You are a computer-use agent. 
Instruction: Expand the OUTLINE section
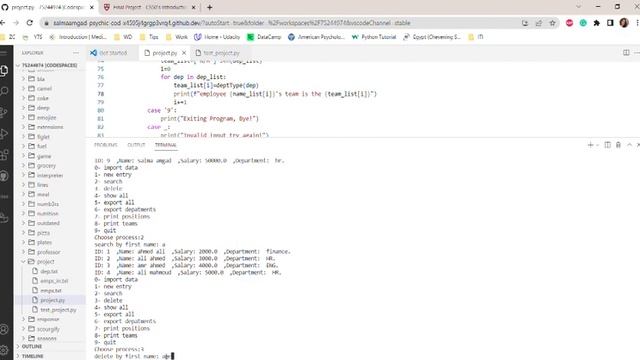click(32, 347)
